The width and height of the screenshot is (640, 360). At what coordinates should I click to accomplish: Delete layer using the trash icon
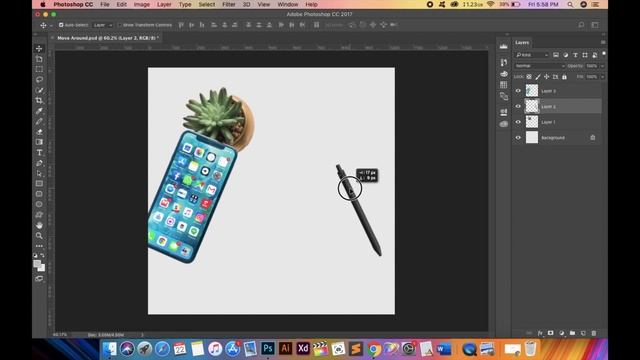click(594, 333)
